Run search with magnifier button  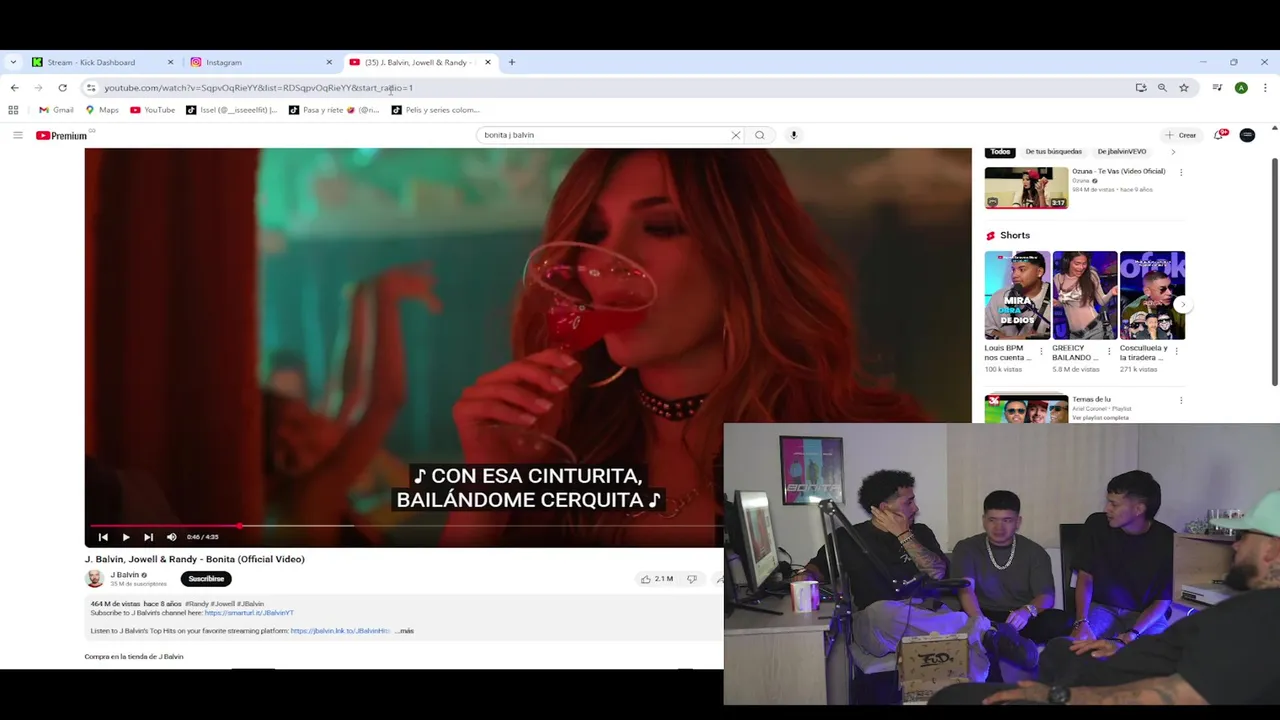pos(760,135)
